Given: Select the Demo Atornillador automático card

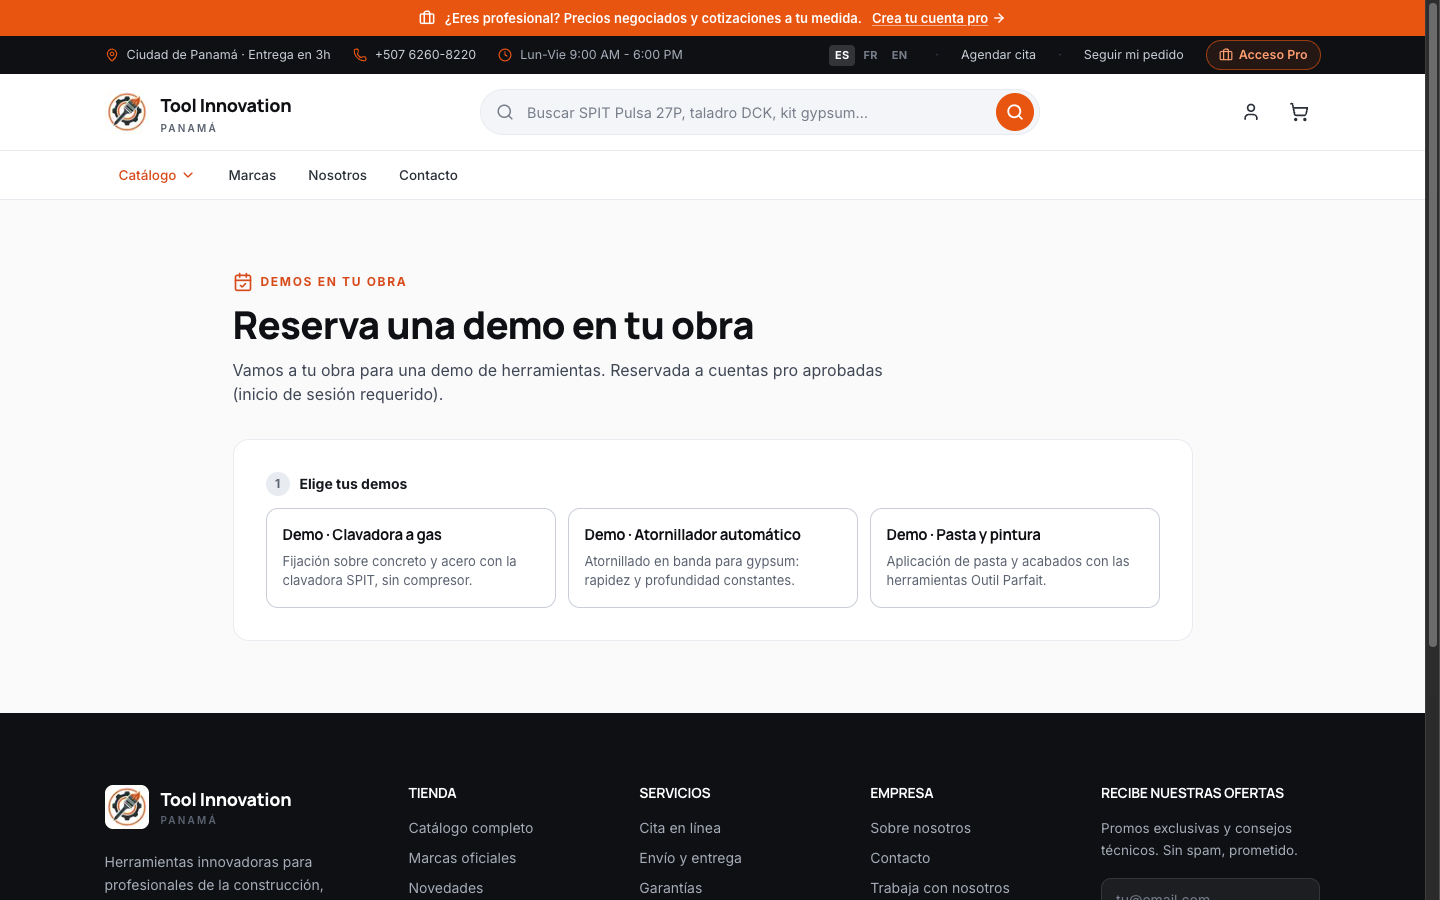Looking at the screenshot, I should (x=713, y=558).
